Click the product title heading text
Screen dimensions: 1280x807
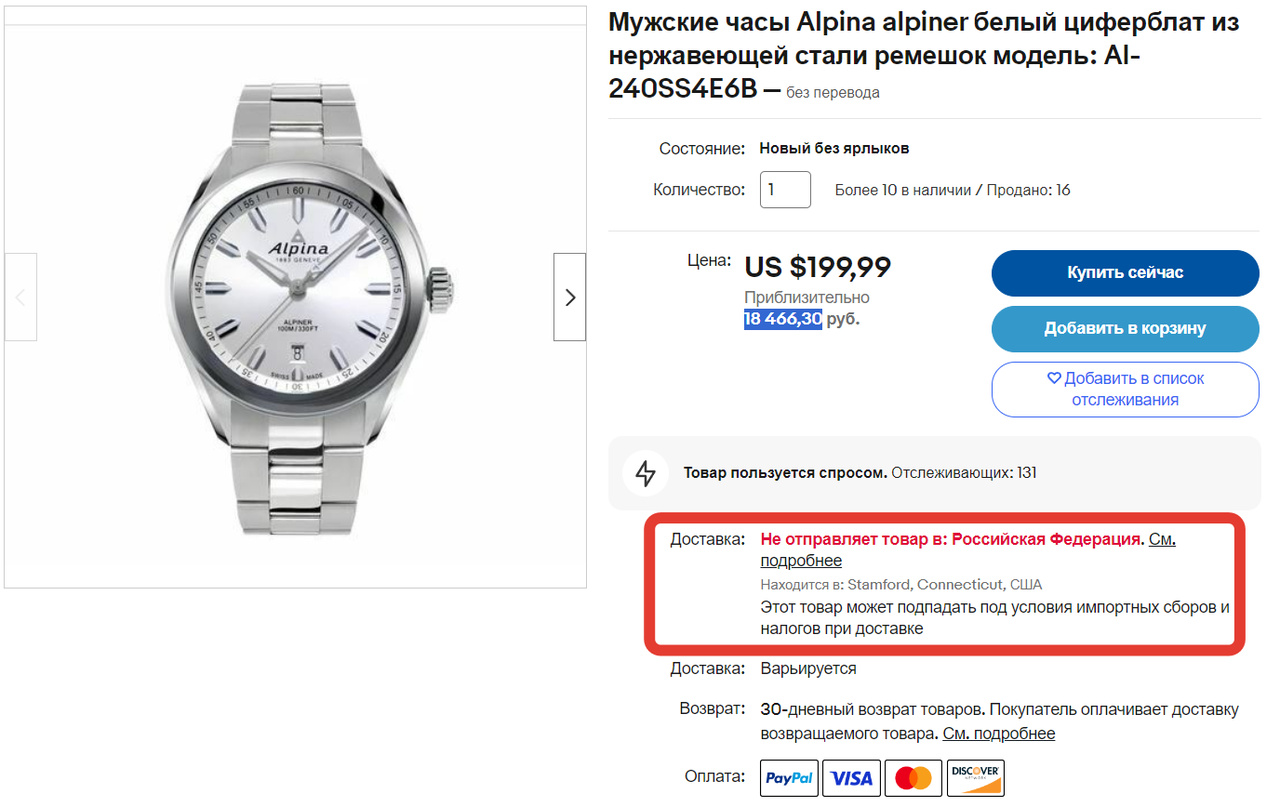[923, 55]
